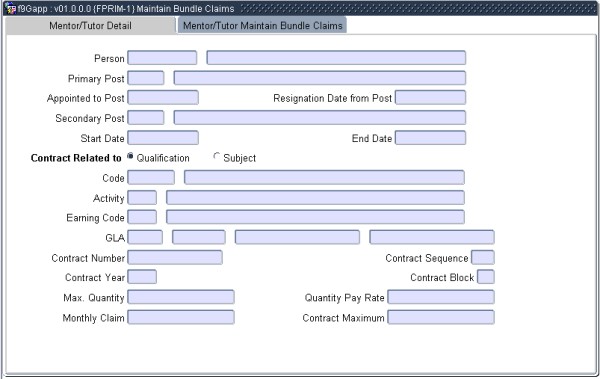Focus the Monthly Claim field
Image resolution: width=600 pixels, height=379 pixels.
tap(181, 317)
